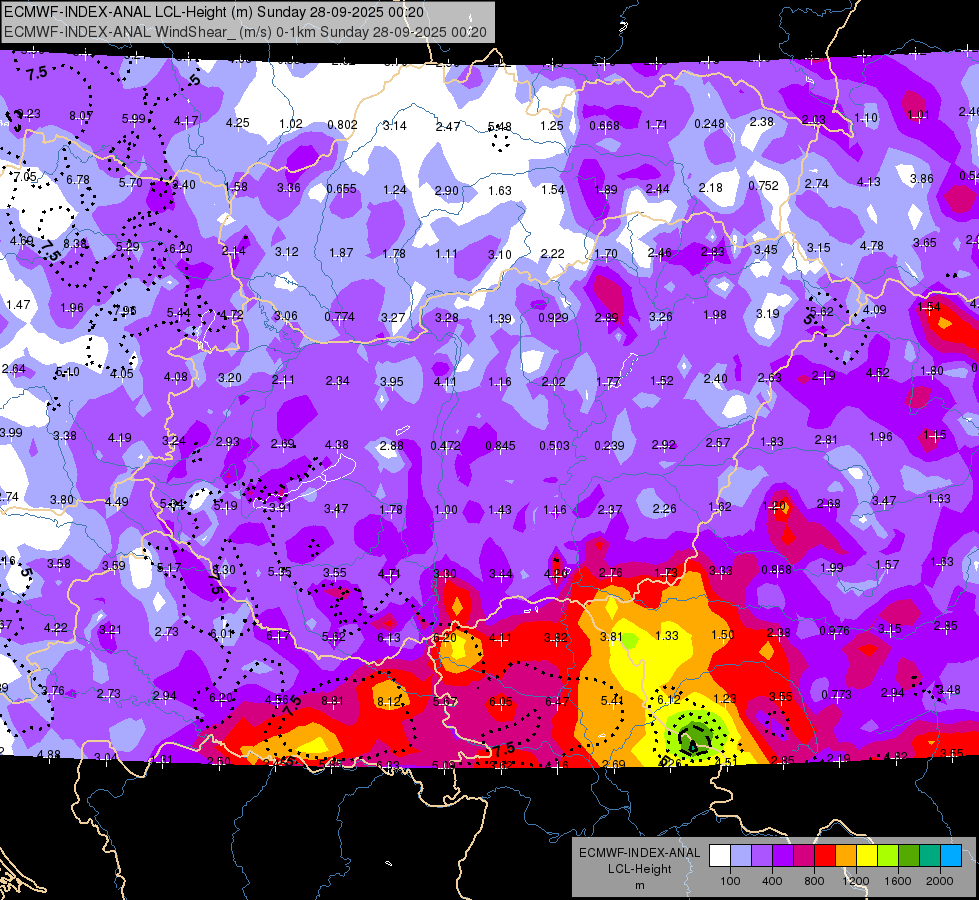Screen dimensions: 979x900
Task: Click wind shear value 4.38
Action: coord(337,445)
